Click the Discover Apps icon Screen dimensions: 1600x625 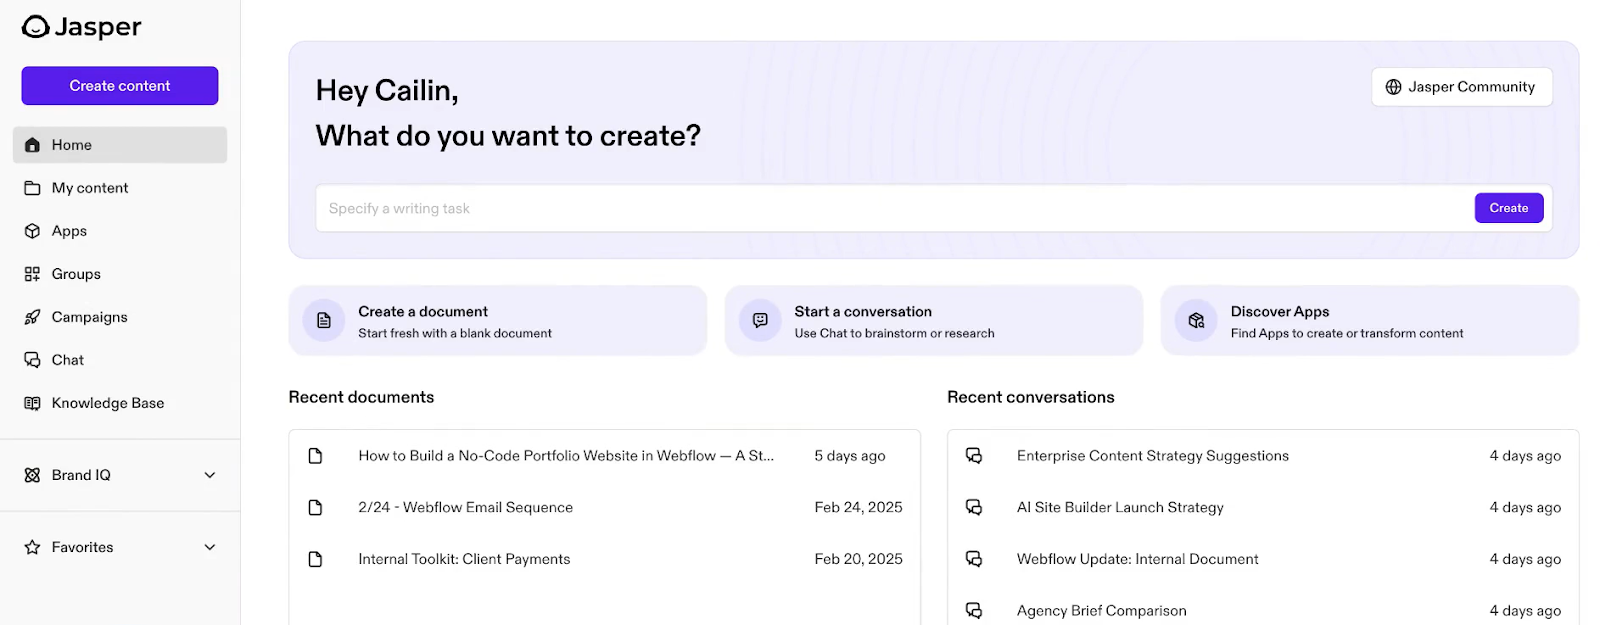click(x=1196, y=321)
